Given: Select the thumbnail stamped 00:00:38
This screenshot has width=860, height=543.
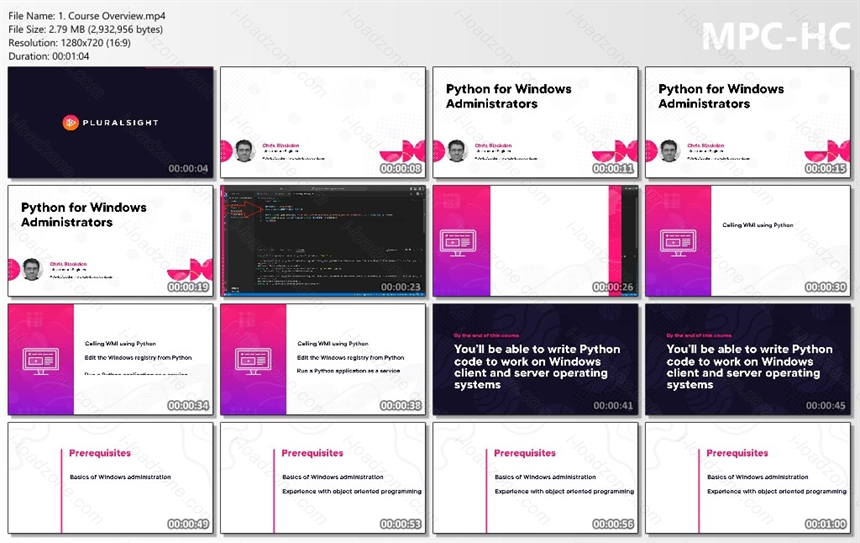Looking at the screenshot, I should [x=323, y=359].
